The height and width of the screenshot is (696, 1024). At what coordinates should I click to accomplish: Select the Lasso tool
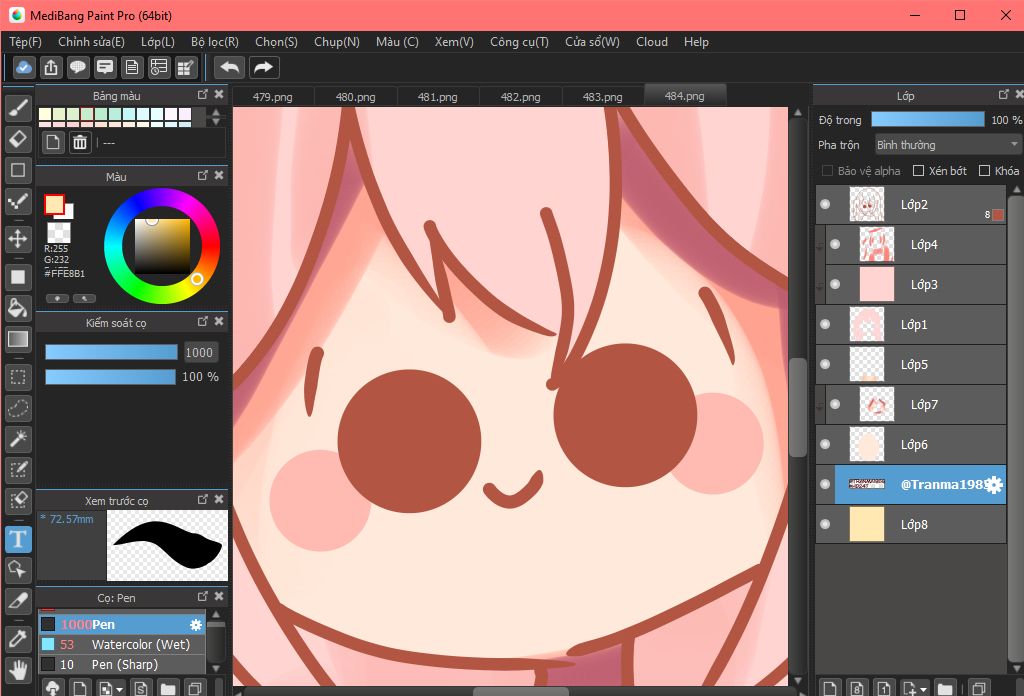(18, 408)
